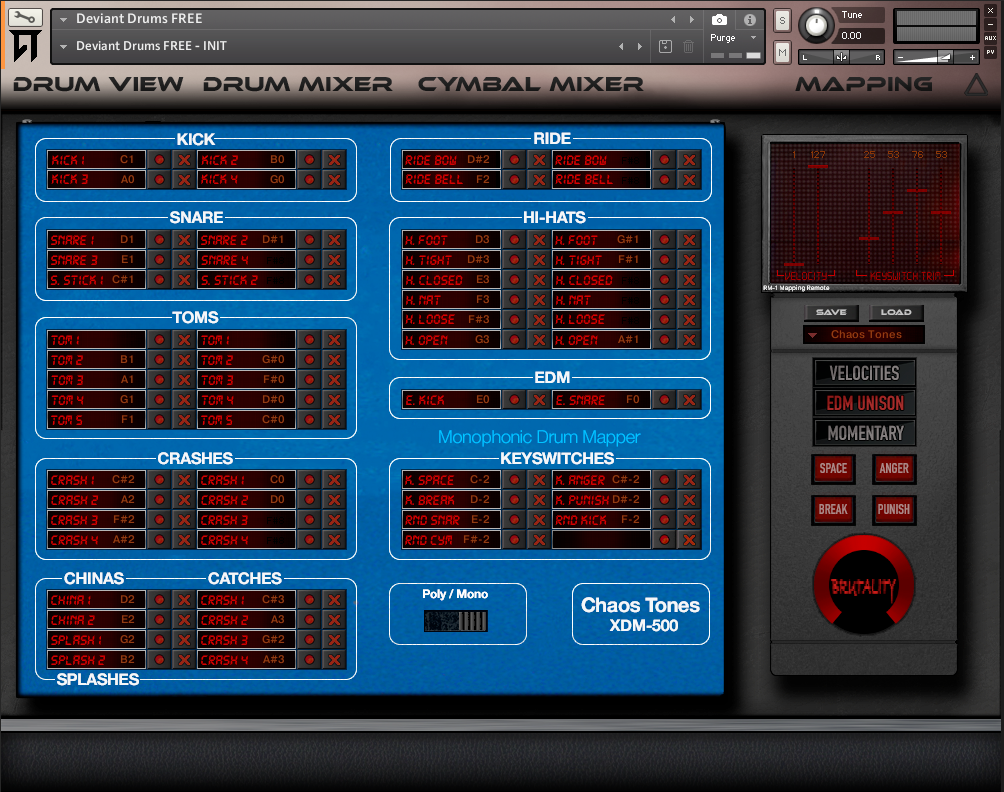The width and height of the screenshot is (1004, 792).
Task: Open snapshots via the camera icon
Action: pyautogui.click(x=720, y=20)
